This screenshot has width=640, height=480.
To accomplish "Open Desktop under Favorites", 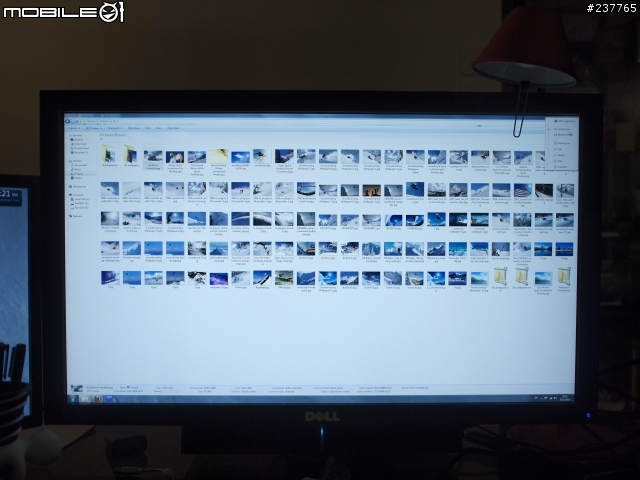I will point(77,140).
